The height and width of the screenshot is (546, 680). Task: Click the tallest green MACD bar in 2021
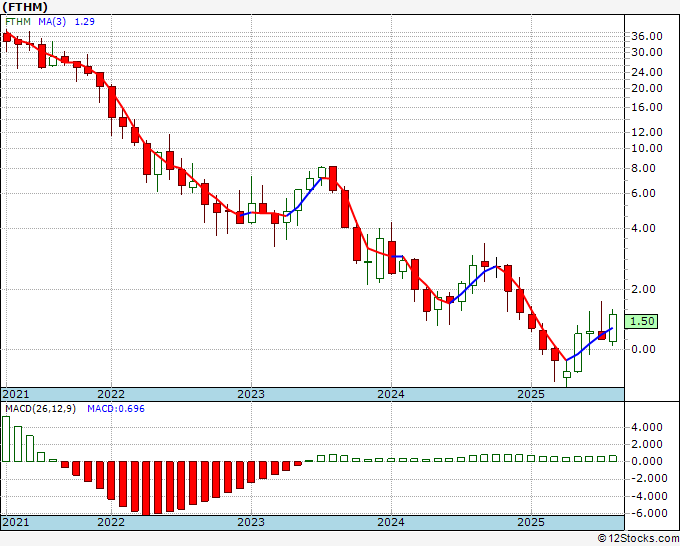[x=6, y=439]
